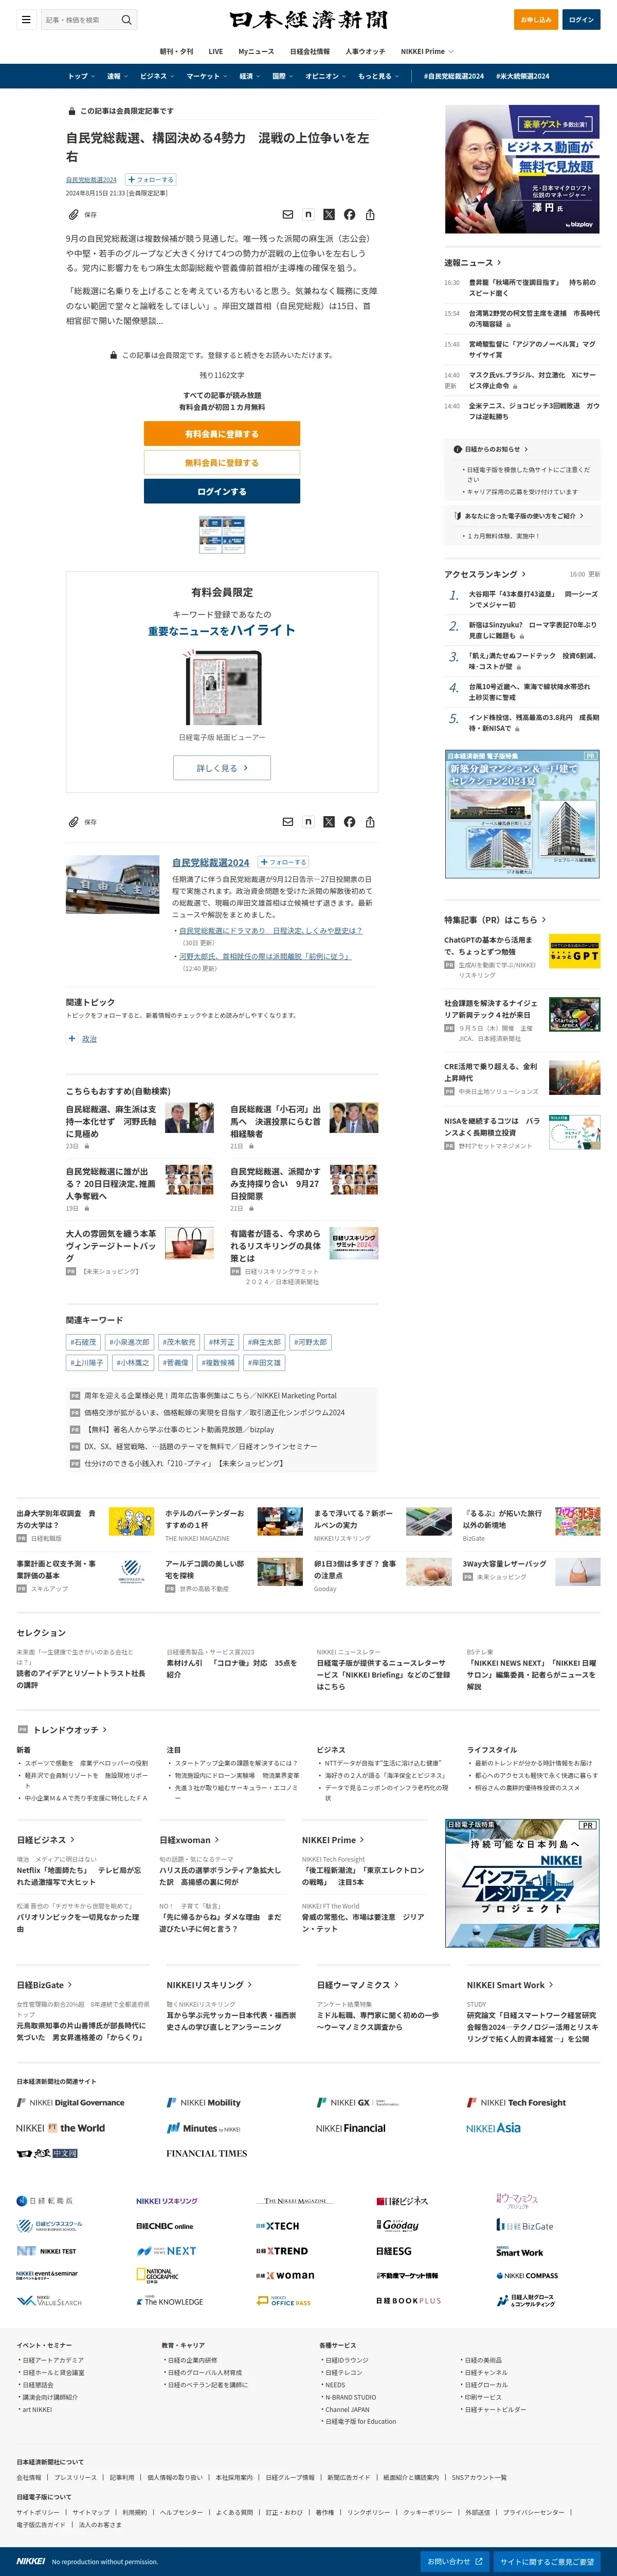Open NATIONAL GEOGRAPHIC logo link
The image size is (617, 2576).
(x=158, y=2274)
